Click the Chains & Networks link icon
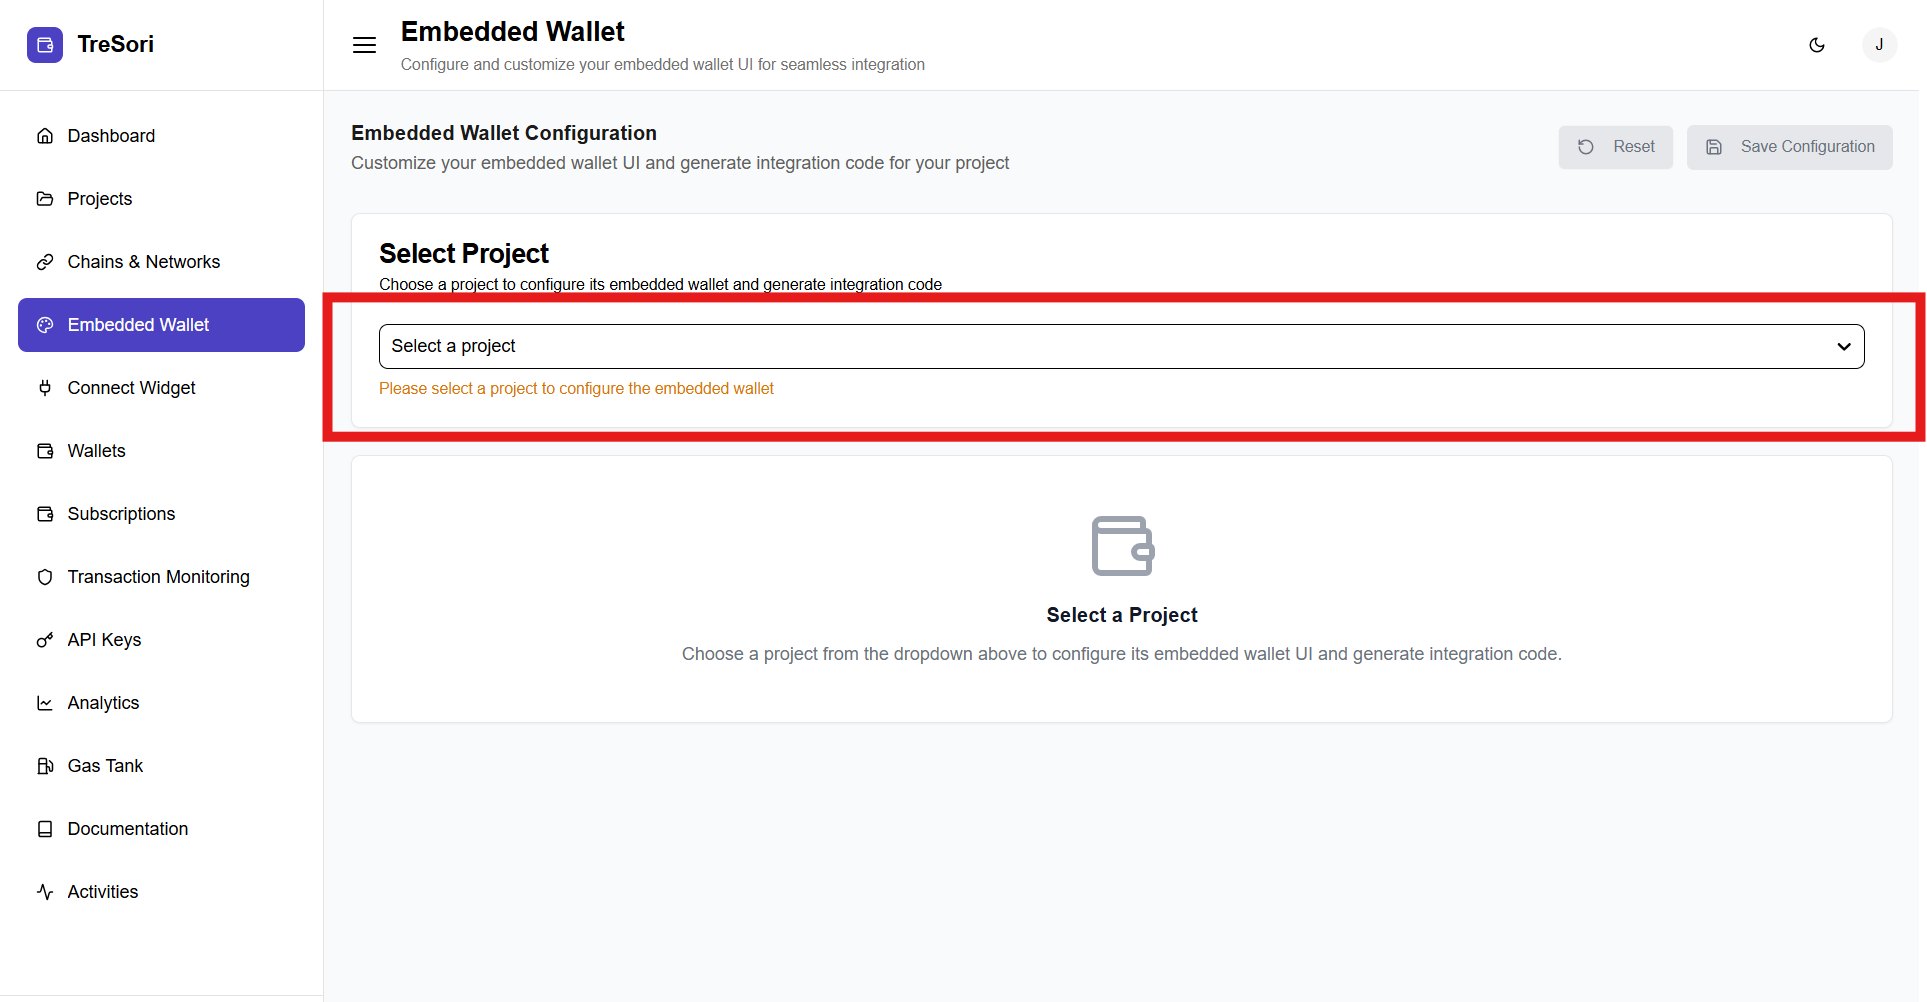 (45, 262)
